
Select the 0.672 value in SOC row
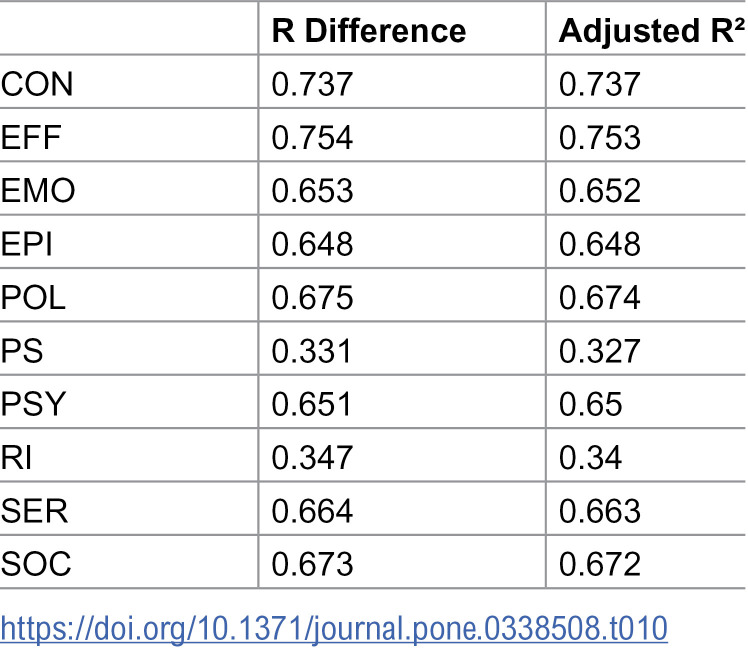pyautogui.click(x=599, y=564)
